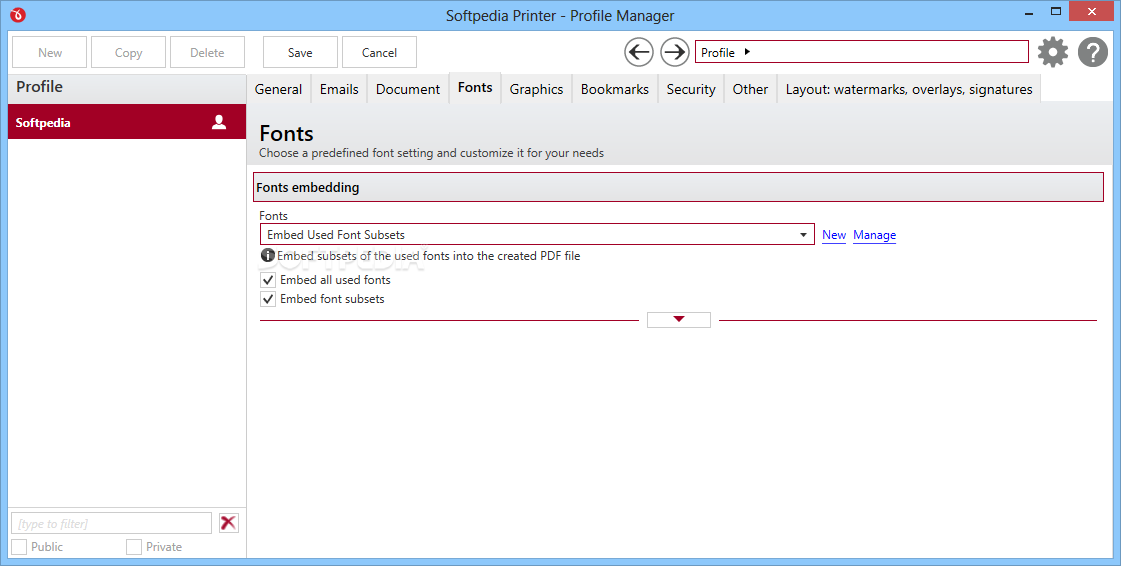The height and width of the screenshot is (566, 1121).
Task: Open the Fonts dropdown Embed Used Font Subsets
Action: (x=537, y=234)
